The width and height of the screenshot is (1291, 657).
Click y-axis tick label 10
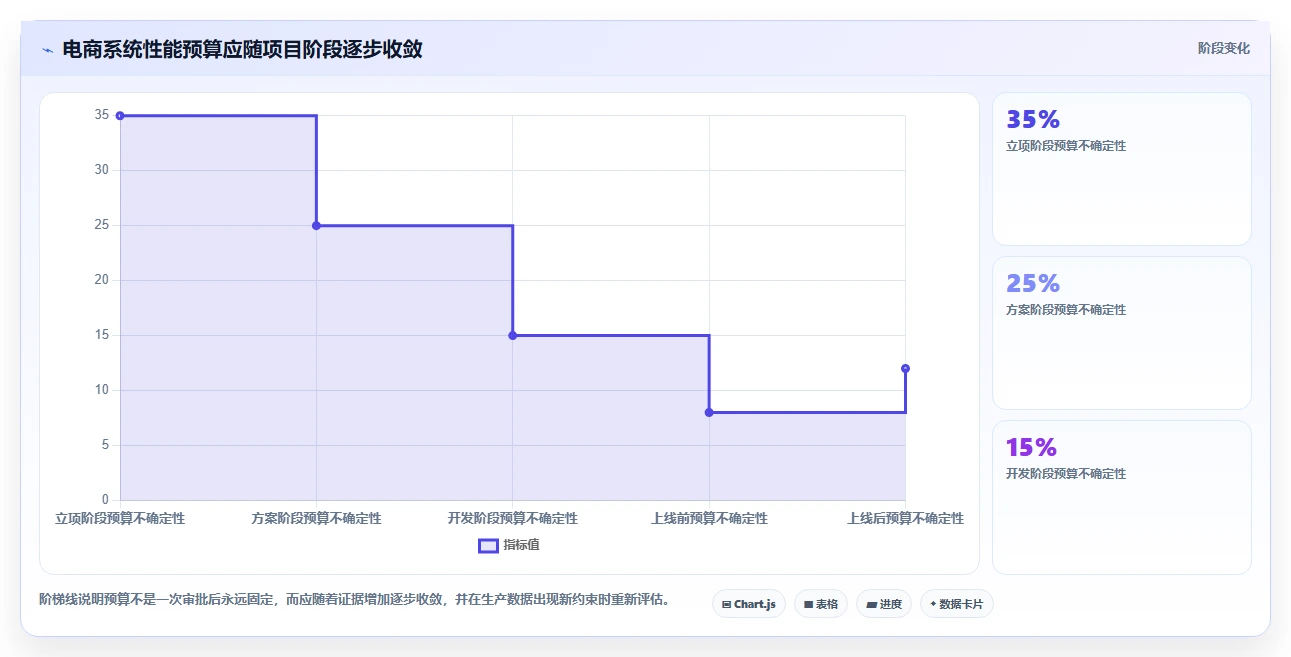101,390
